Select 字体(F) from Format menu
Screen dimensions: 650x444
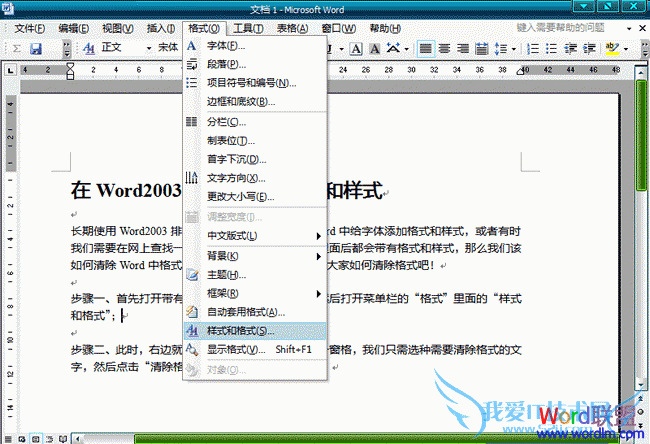click(255, 46)
